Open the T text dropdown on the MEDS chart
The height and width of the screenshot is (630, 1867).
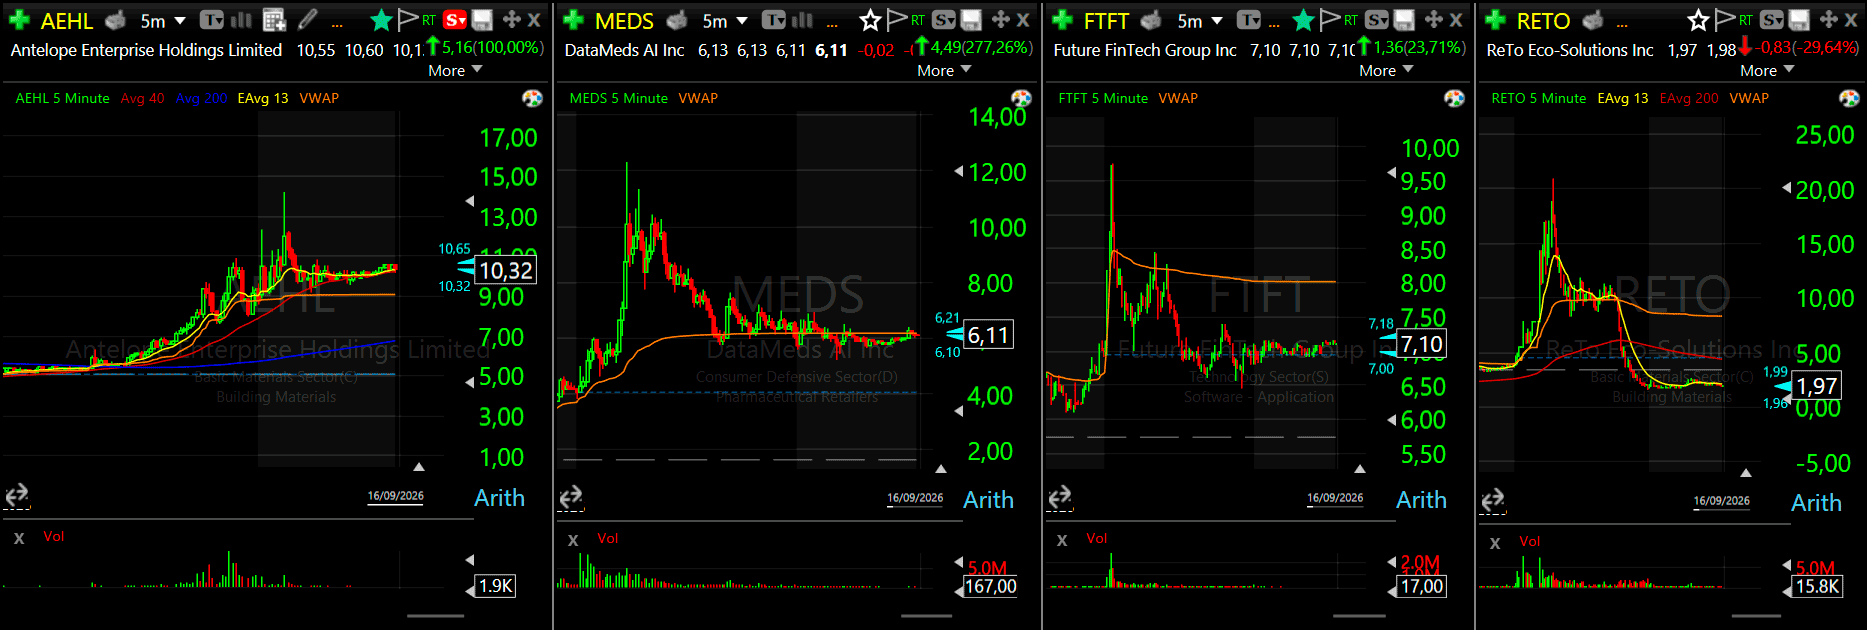coord(774,20)
